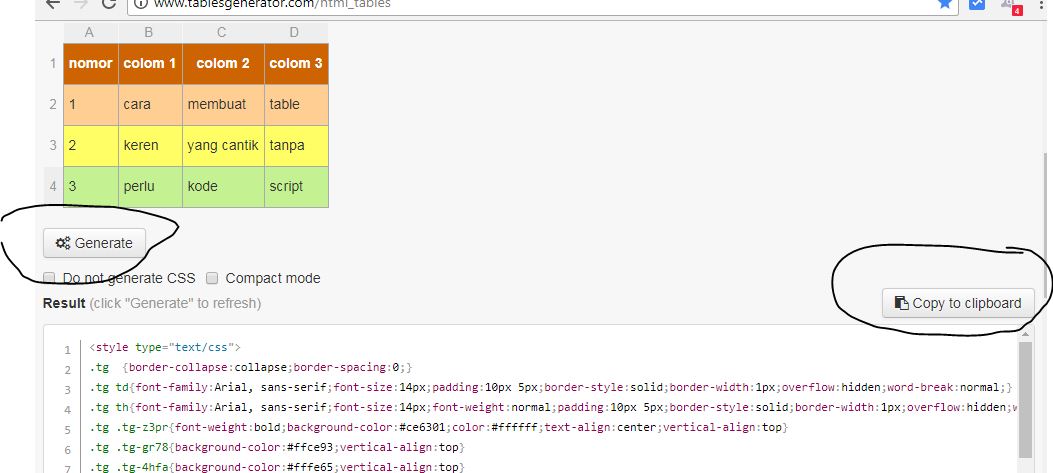This screenshot has height=473, width=1053.
Task: Click the Generate button
Action: point(94,243)
